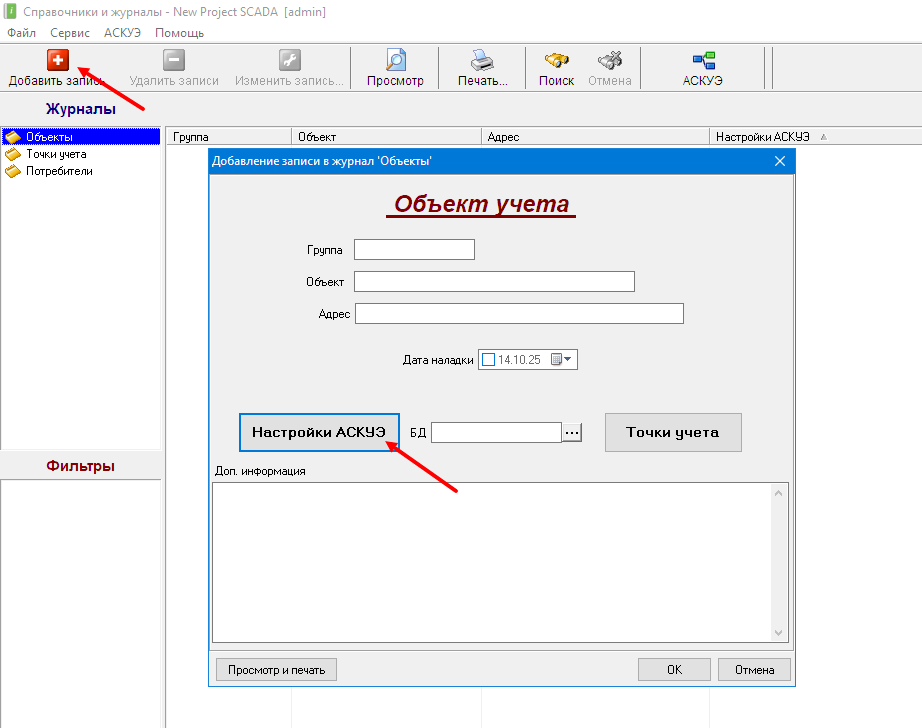Click the БД browse ellipsis button
Viewport: 922px width, 728px height.
[x=572, y=432]
